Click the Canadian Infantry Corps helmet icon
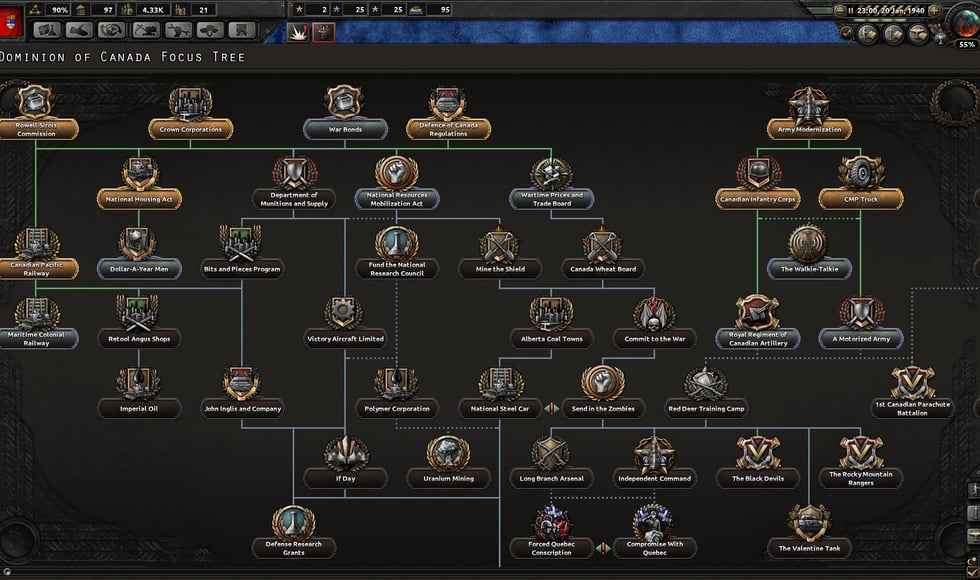Screen dimensions: 980x580 tap(758, 173)
